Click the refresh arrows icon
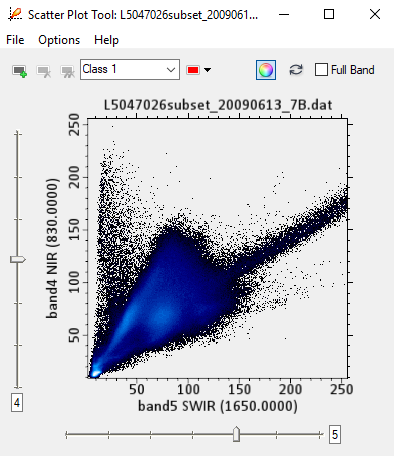Screen dimensions: 394x456 296,70
